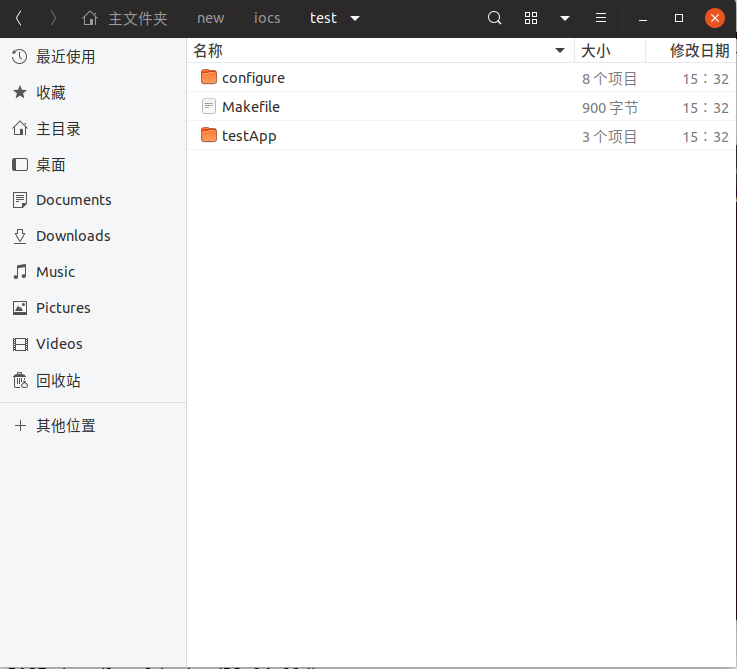Click the testApp folder icon
Viewport: 737px width, 669px height.
(x=209, y=136)
